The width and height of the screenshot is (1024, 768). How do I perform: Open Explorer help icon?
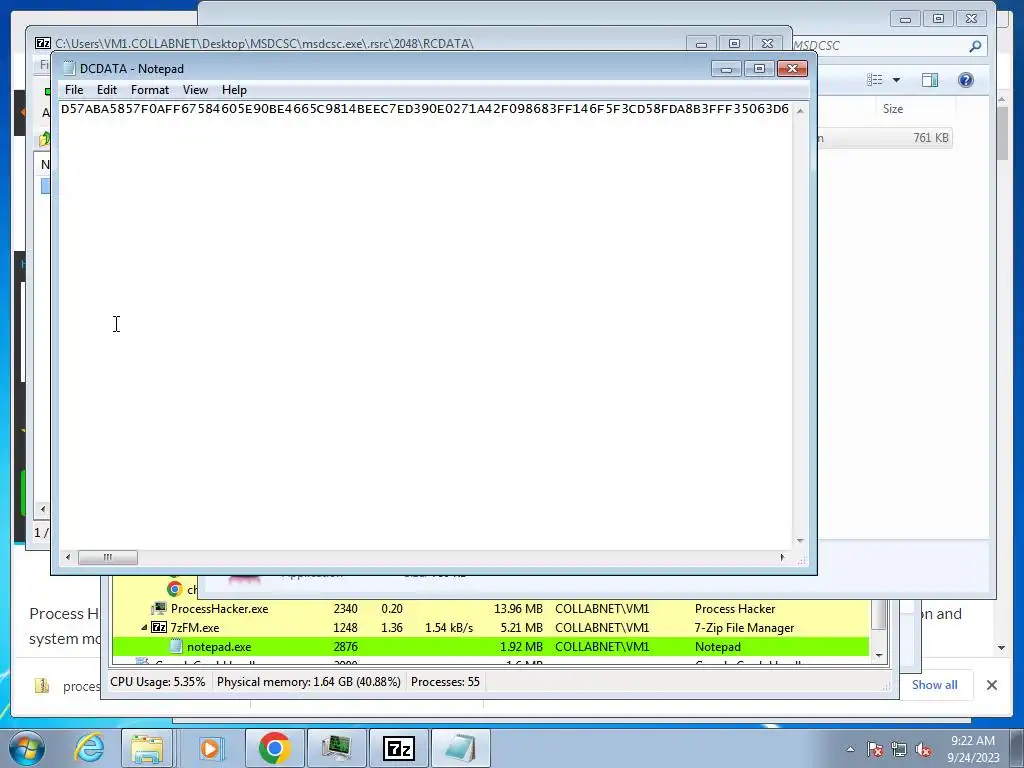966,80
